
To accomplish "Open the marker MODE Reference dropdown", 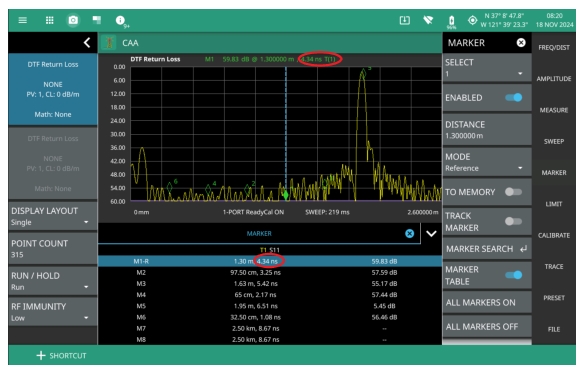I will coord(487,162).
